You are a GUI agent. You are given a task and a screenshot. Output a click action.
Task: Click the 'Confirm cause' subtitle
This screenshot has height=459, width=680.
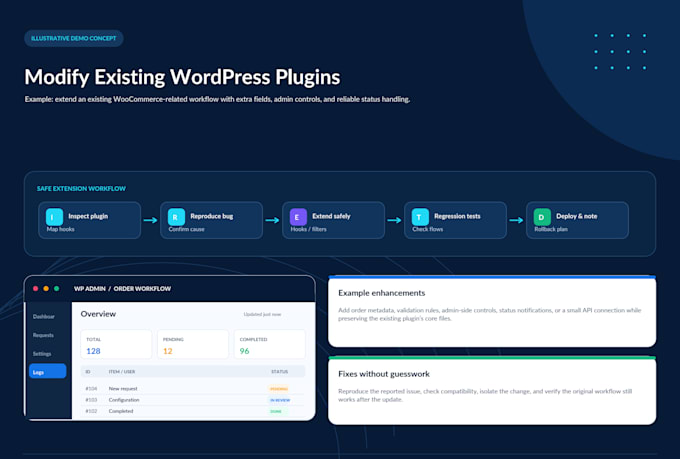click(x=186, y=229)
